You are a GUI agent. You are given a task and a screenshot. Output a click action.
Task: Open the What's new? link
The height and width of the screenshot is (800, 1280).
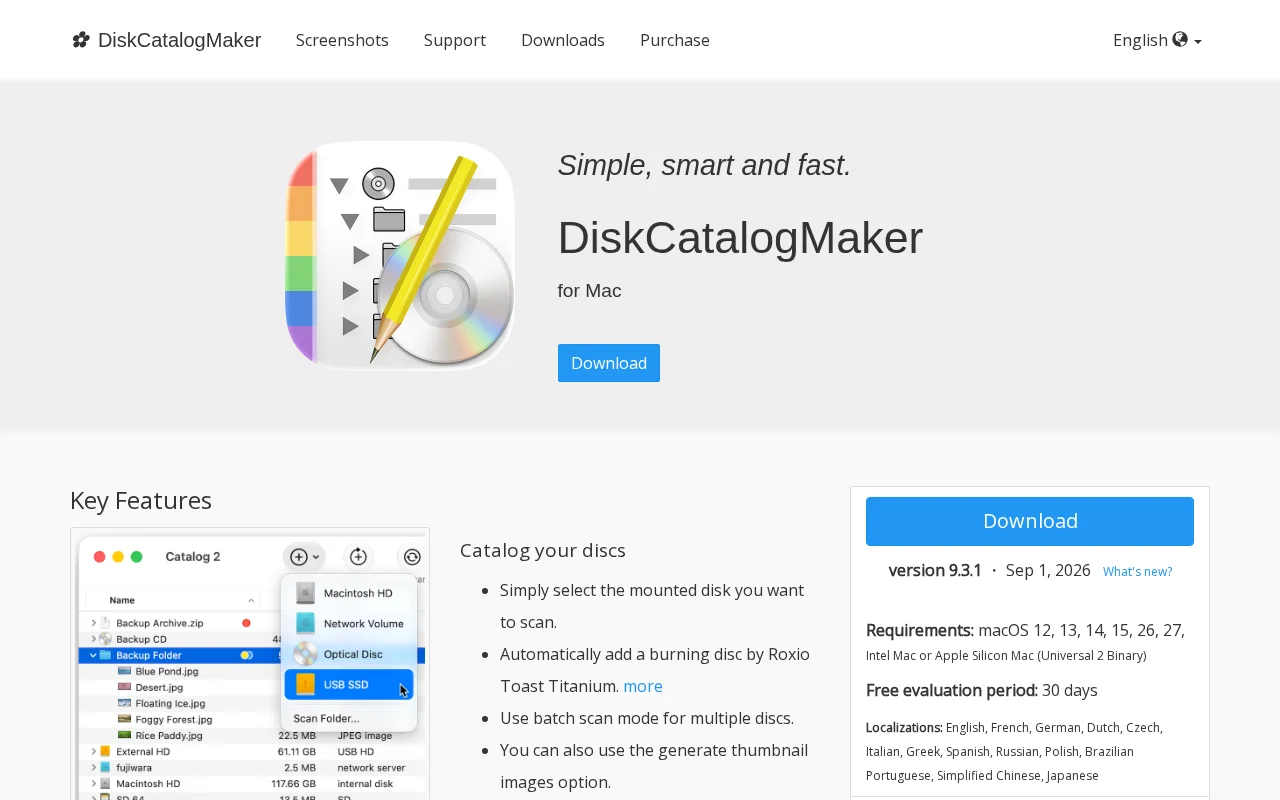(x=1138, y=572)
